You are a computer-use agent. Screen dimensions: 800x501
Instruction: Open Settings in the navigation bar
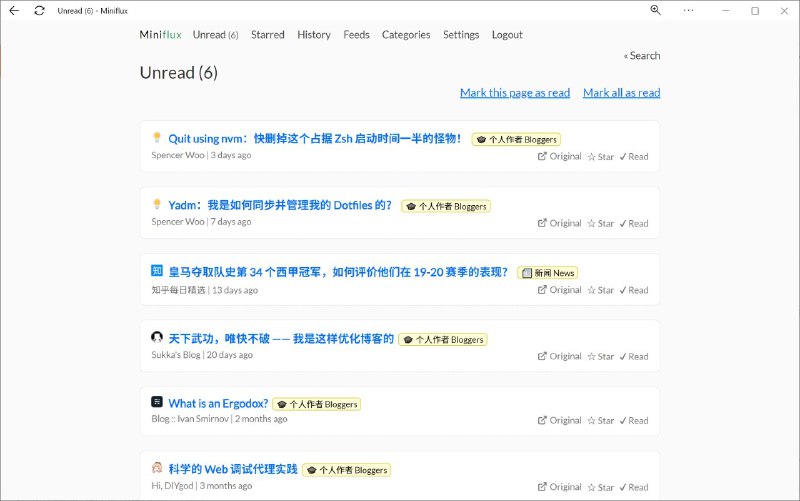point(461,35)
